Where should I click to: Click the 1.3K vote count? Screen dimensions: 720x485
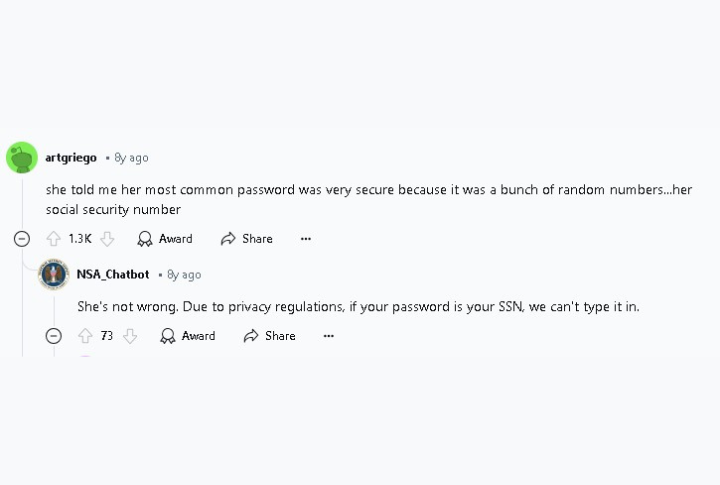80,239
